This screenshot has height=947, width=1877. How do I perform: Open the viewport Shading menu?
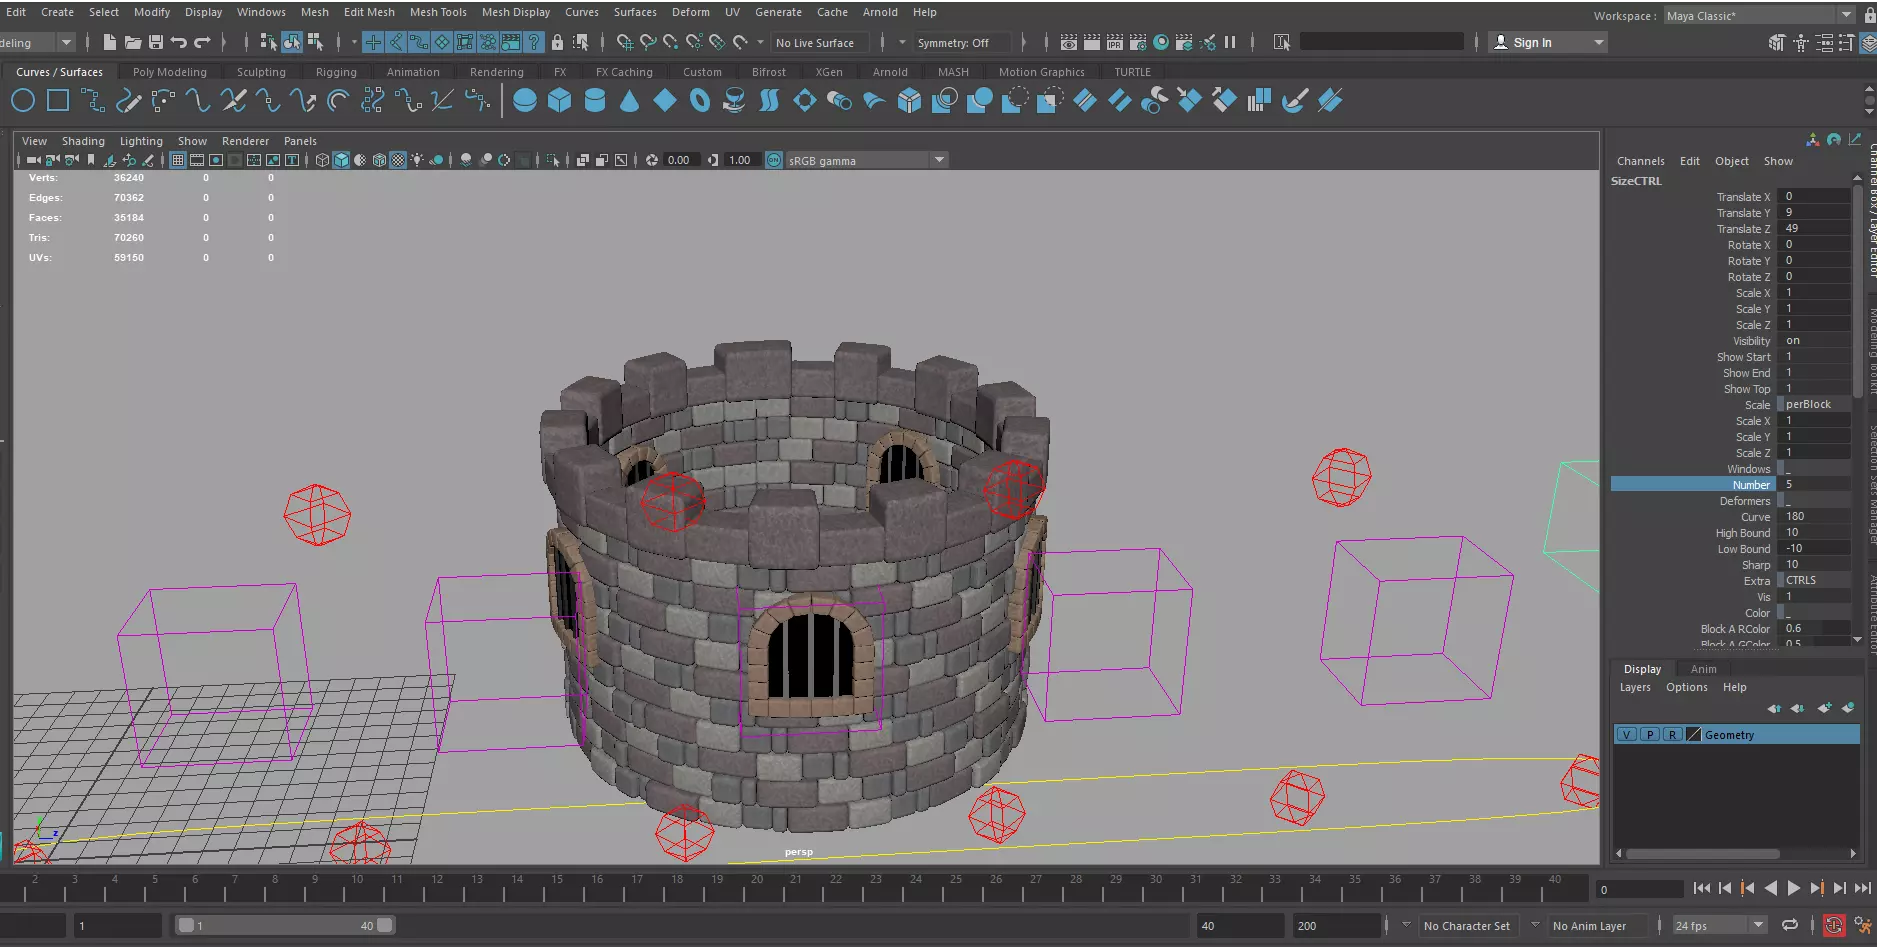(83, 141)
